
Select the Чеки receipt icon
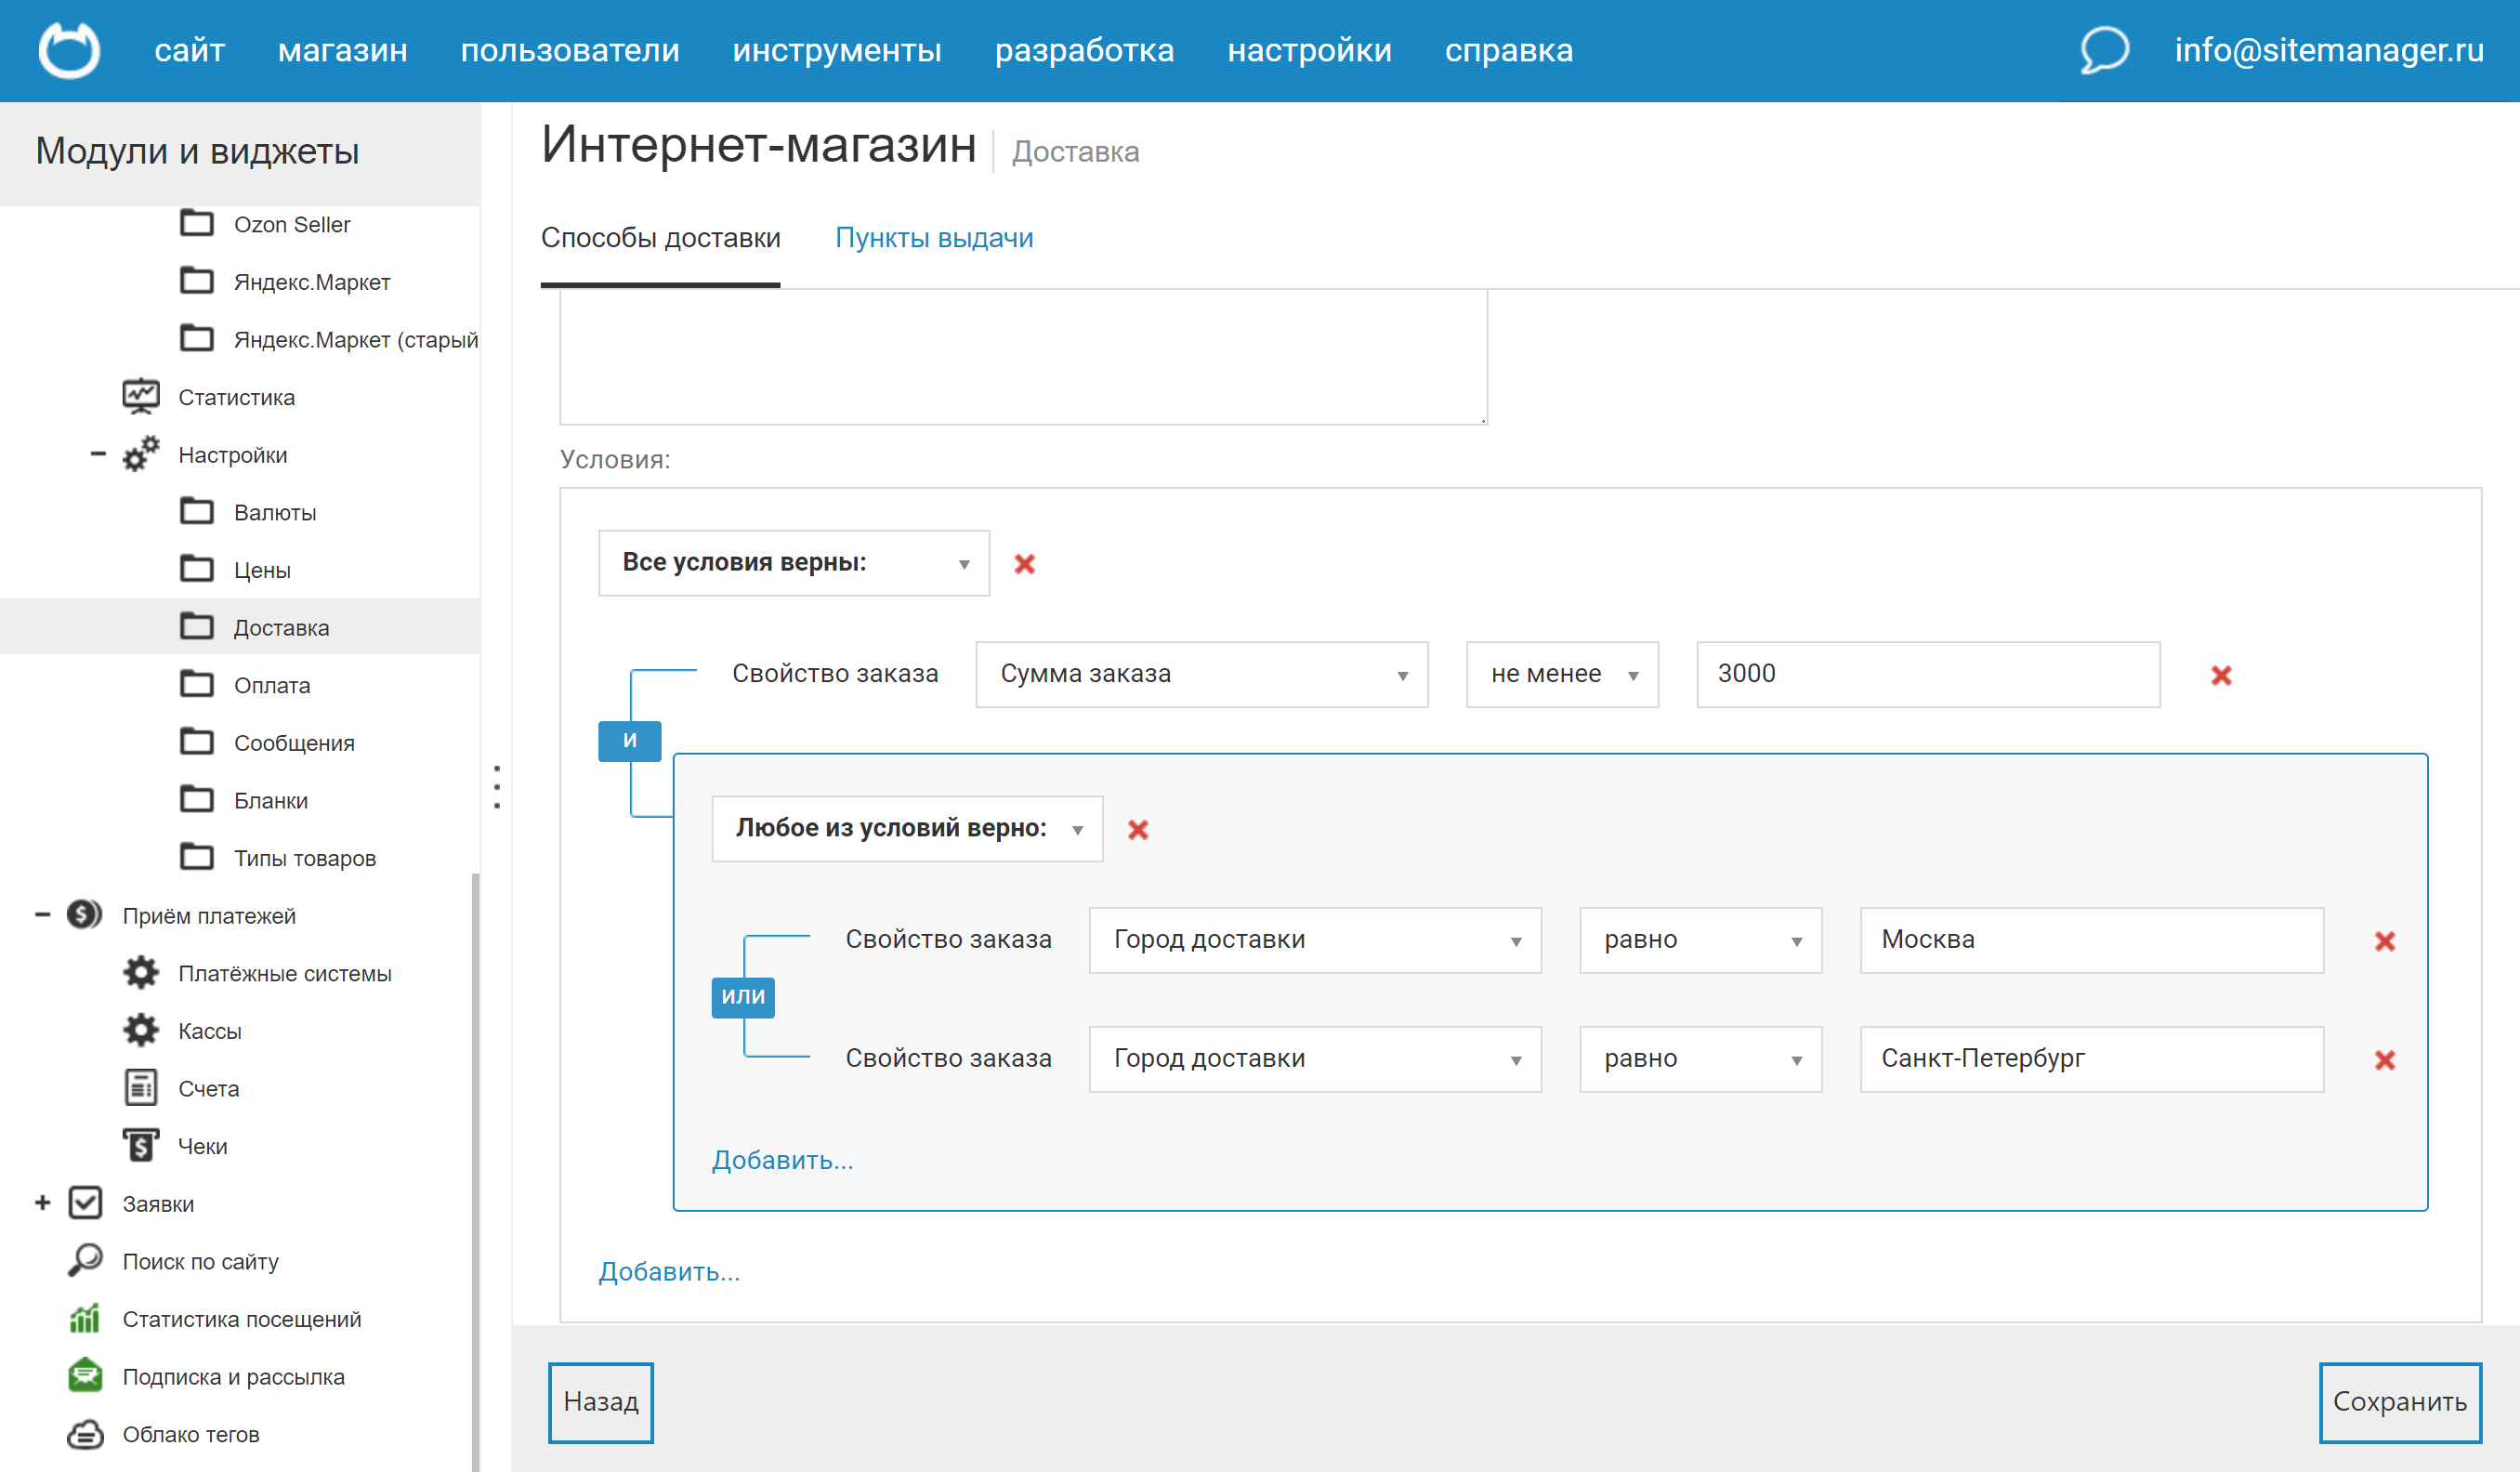[x=141, y=1145]
